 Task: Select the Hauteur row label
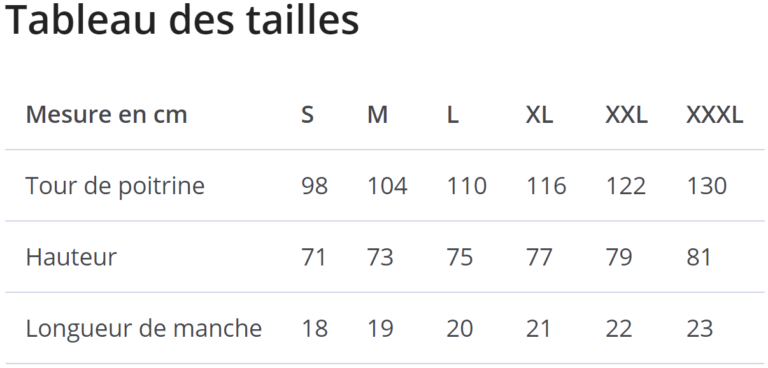[x=72, y=257]
